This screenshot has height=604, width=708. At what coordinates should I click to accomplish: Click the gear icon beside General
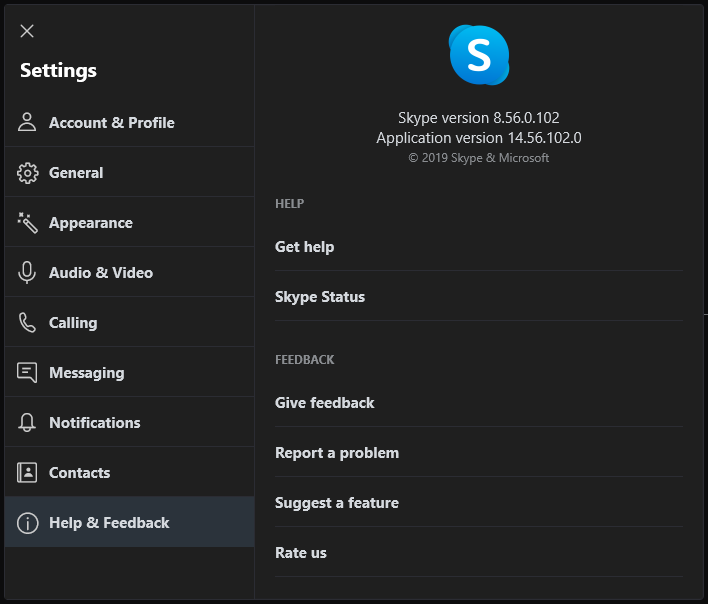click(x=28, y=173)
